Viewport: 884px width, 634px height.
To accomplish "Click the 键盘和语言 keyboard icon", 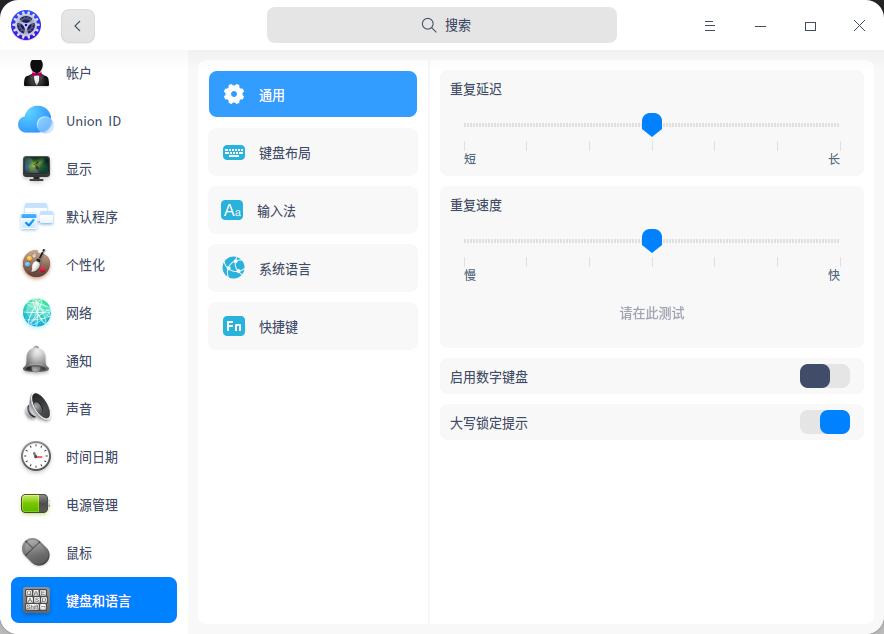I will point(37,600).
